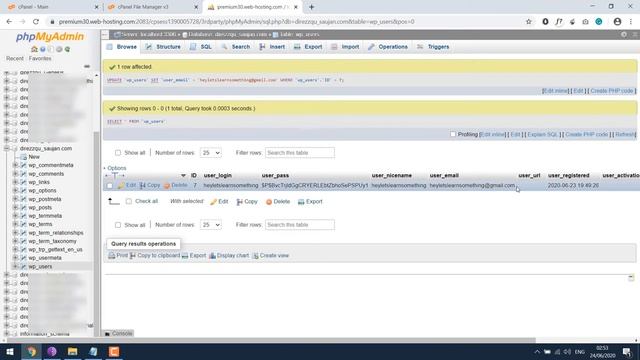Open the notification center icon in taskbar
Image resolution: width=640 pixels, height=360 pixels.
click(x=627, y=351)
